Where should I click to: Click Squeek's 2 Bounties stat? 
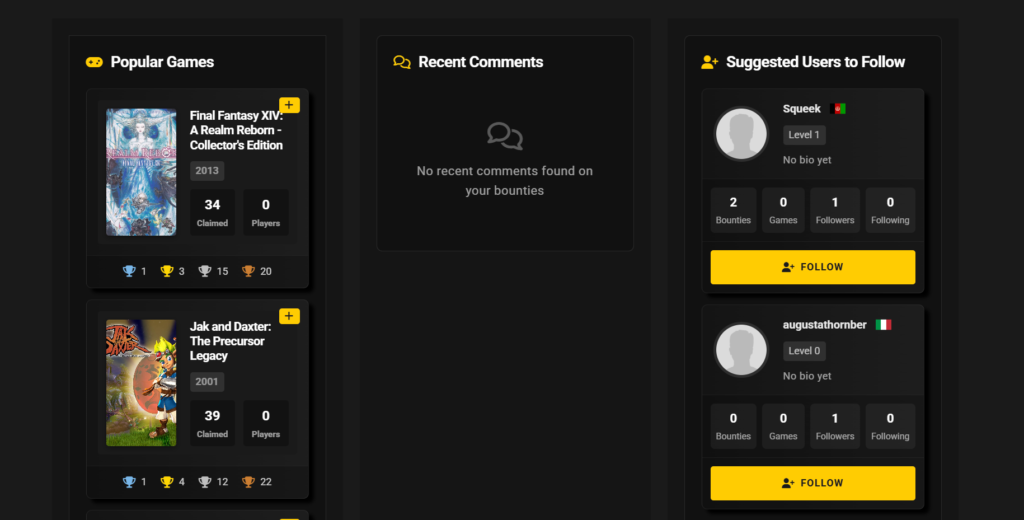pyautogui.click(x=733, y=210)
